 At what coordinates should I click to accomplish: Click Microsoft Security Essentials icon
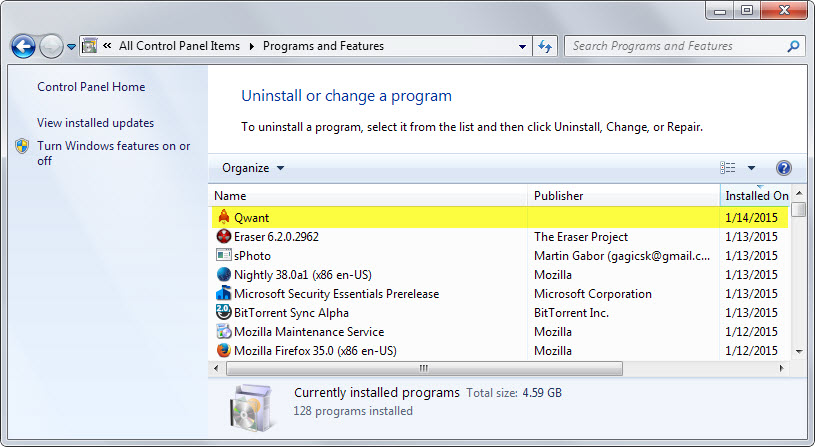coord(224,293)
